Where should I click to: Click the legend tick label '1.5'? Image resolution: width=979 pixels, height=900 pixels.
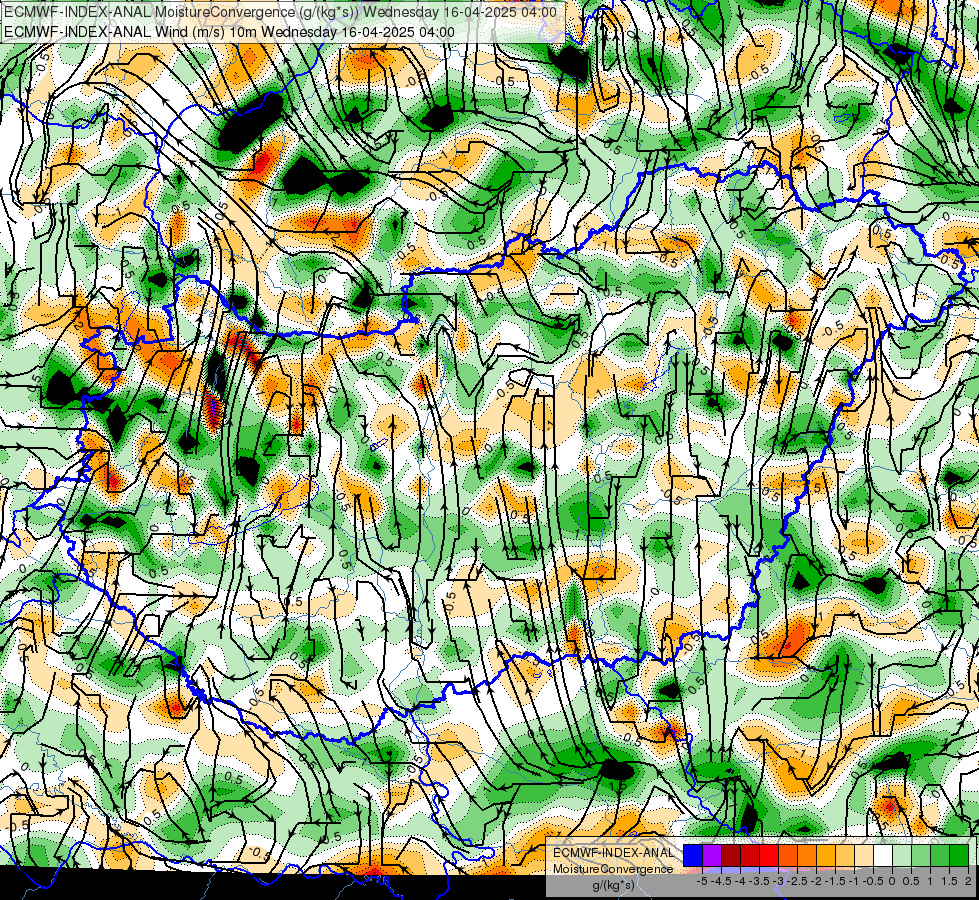[949, 881]
